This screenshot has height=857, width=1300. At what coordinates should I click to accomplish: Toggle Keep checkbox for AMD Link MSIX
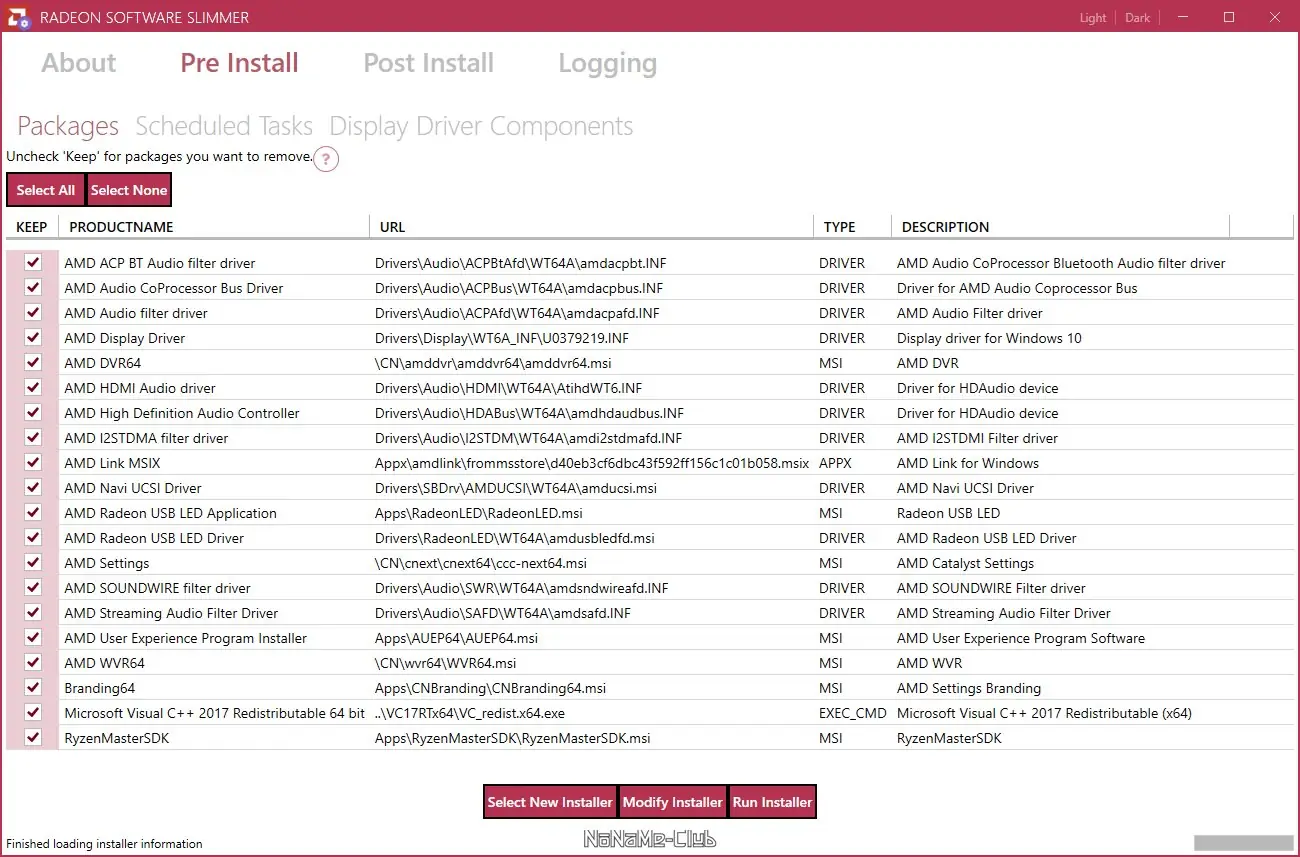33,463
